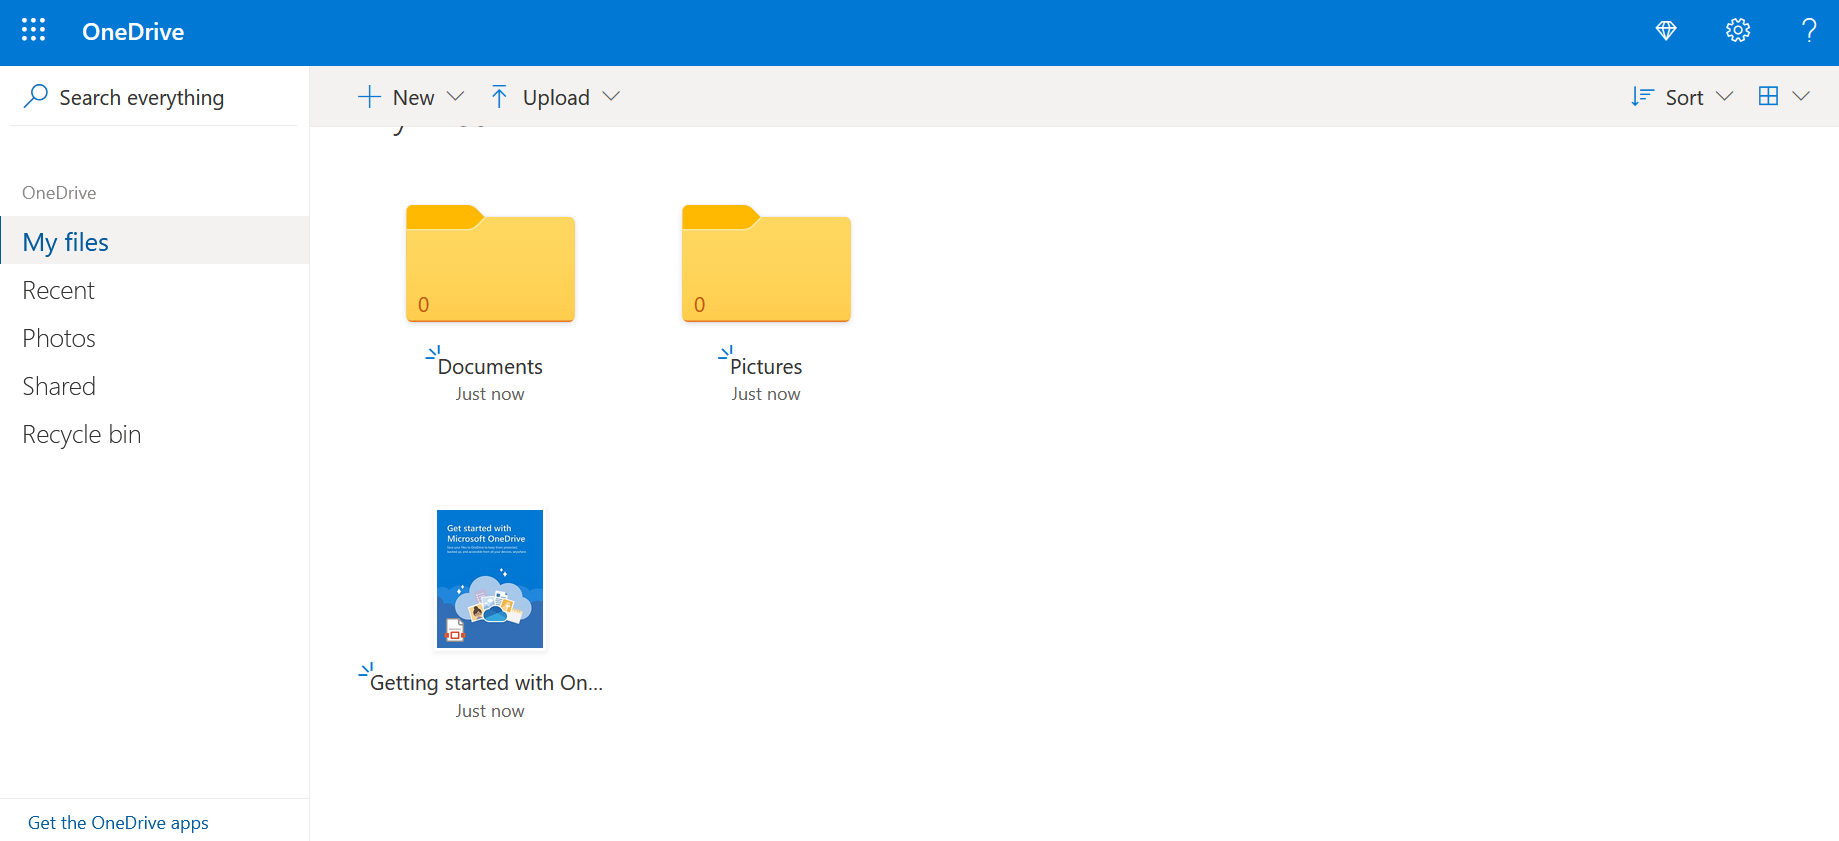Image resolution: width=1839 pixels, height=841 pixels.
Task: Click the plus icon beside New
Action: pyautogui.click(x=369, y=97)
